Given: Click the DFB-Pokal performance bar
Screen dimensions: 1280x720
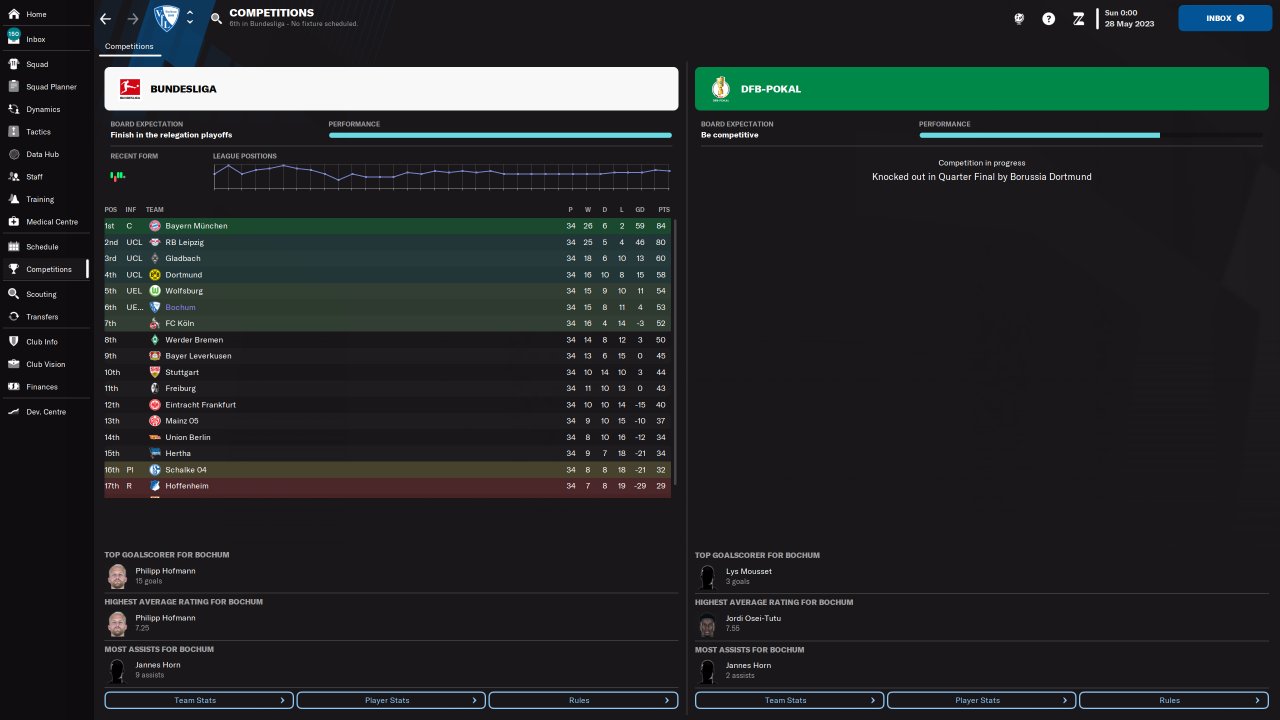Looking at the screenshot, I should 1091,135.
